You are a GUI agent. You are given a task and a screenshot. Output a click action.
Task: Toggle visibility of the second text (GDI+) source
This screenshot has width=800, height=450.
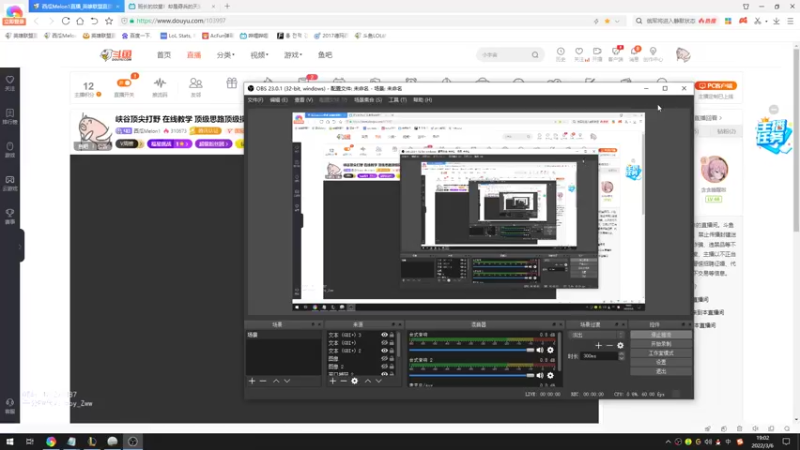point(384,343)
